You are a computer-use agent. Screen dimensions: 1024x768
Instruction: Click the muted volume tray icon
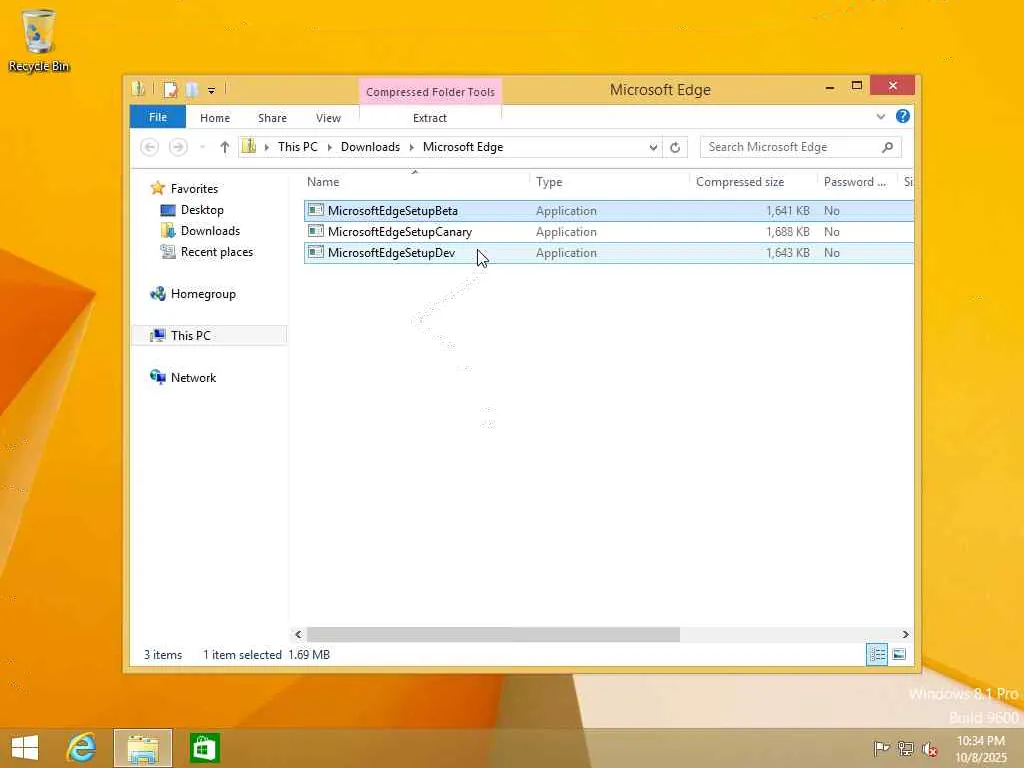pyautogui.click(x=929, y=748)
